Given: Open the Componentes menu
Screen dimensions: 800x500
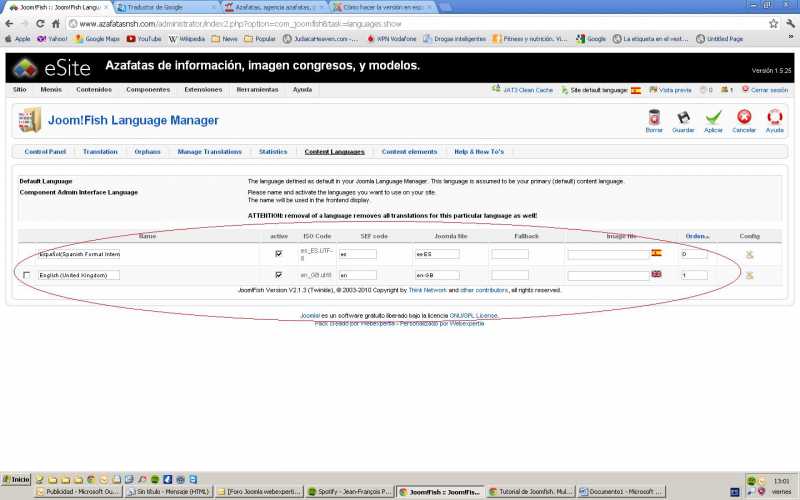Looking at the screenshot, I should [x=148, y=90].
